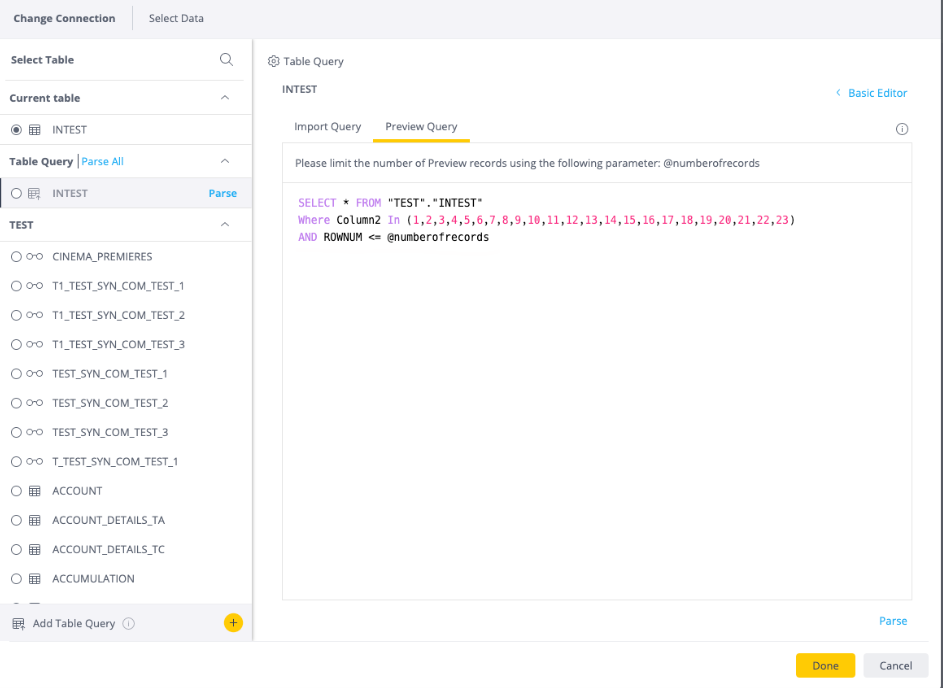
Task: Click the view icon for T_TEST_SYN_COM_TEST_1
Action: (x=34, y=461)
